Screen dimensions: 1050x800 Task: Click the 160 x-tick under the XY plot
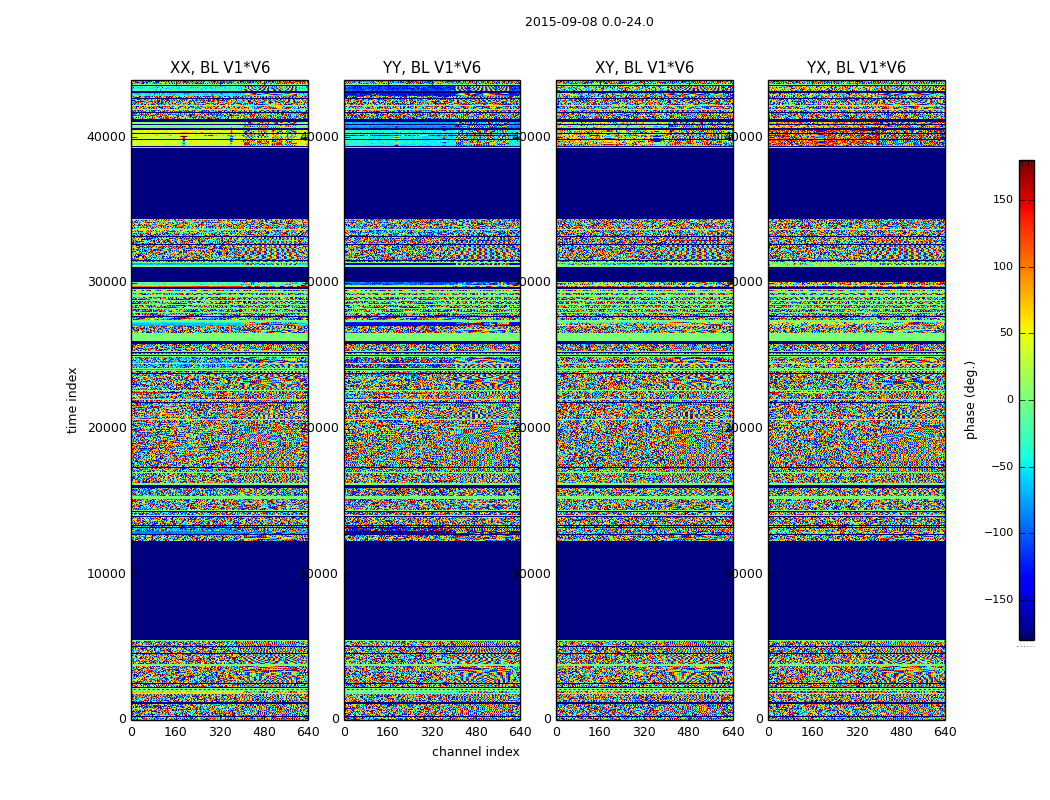click(x=600, y=732)
